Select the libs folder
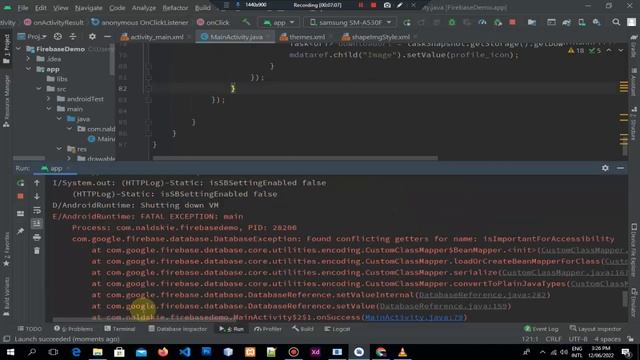The height and width of the screenshot is (360, 640). click(x=57, y=79)
